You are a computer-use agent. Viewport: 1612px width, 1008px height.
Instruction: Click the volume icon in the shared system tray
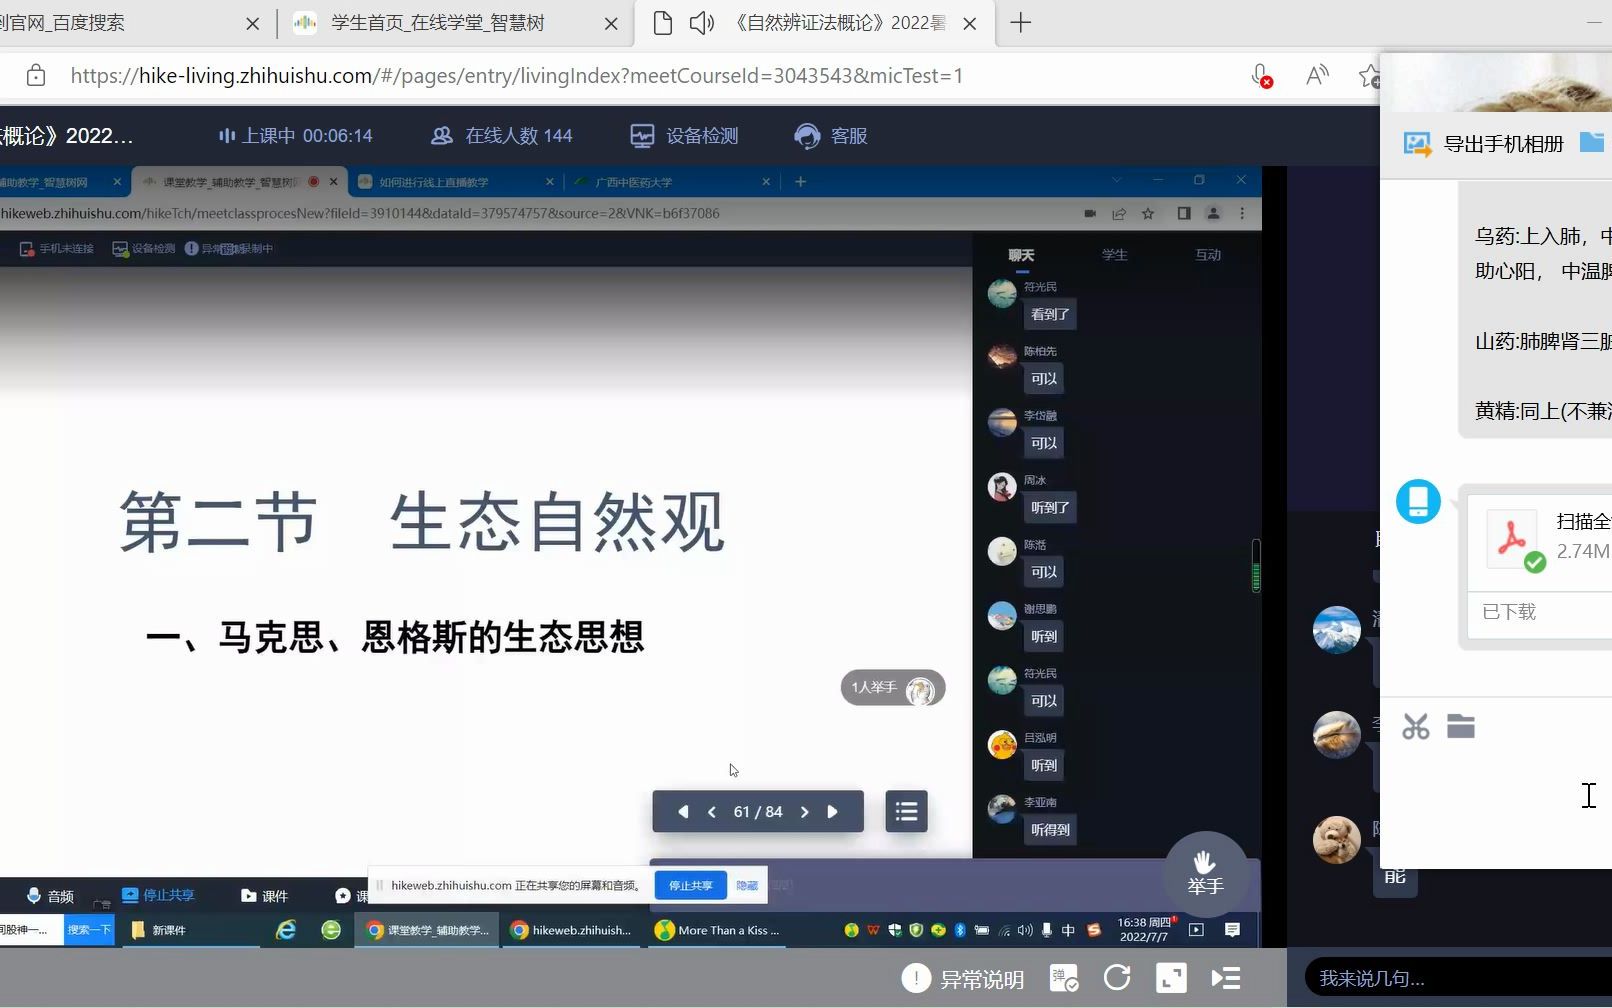click(1025, 930)
